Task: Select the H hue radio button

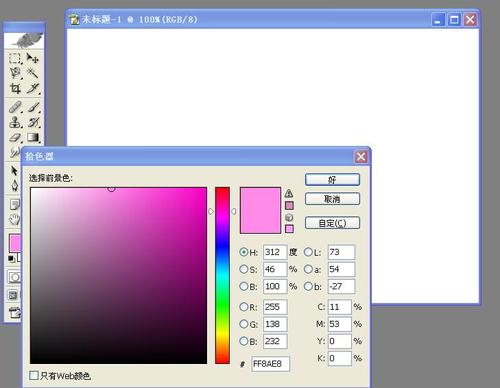Action: 244,252
